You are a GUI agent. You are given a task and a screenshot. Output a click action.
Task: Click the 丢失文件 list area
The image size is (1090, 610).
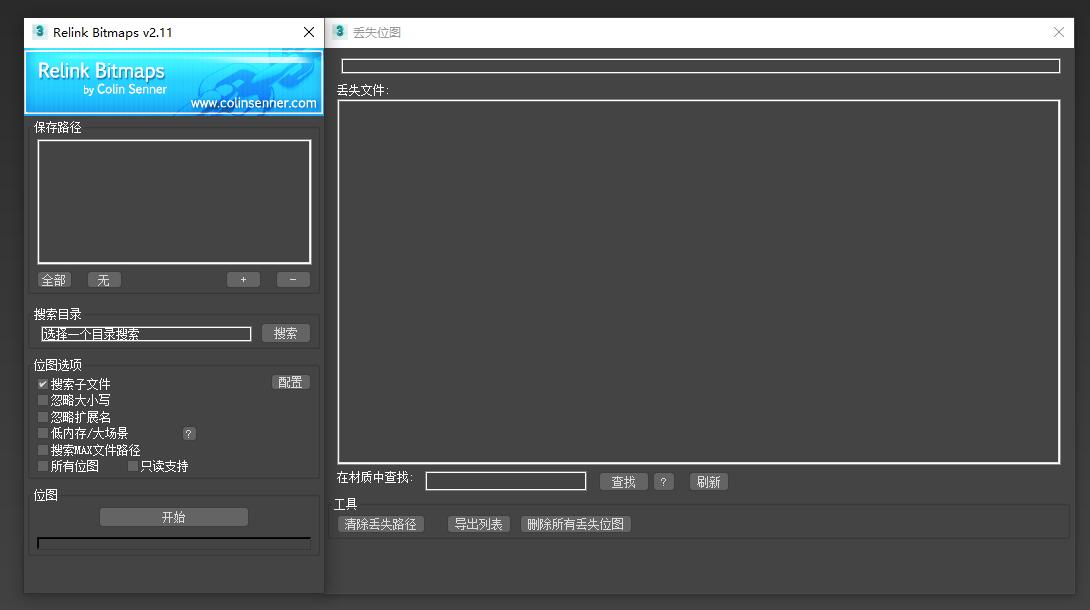(x=699, y=281)
